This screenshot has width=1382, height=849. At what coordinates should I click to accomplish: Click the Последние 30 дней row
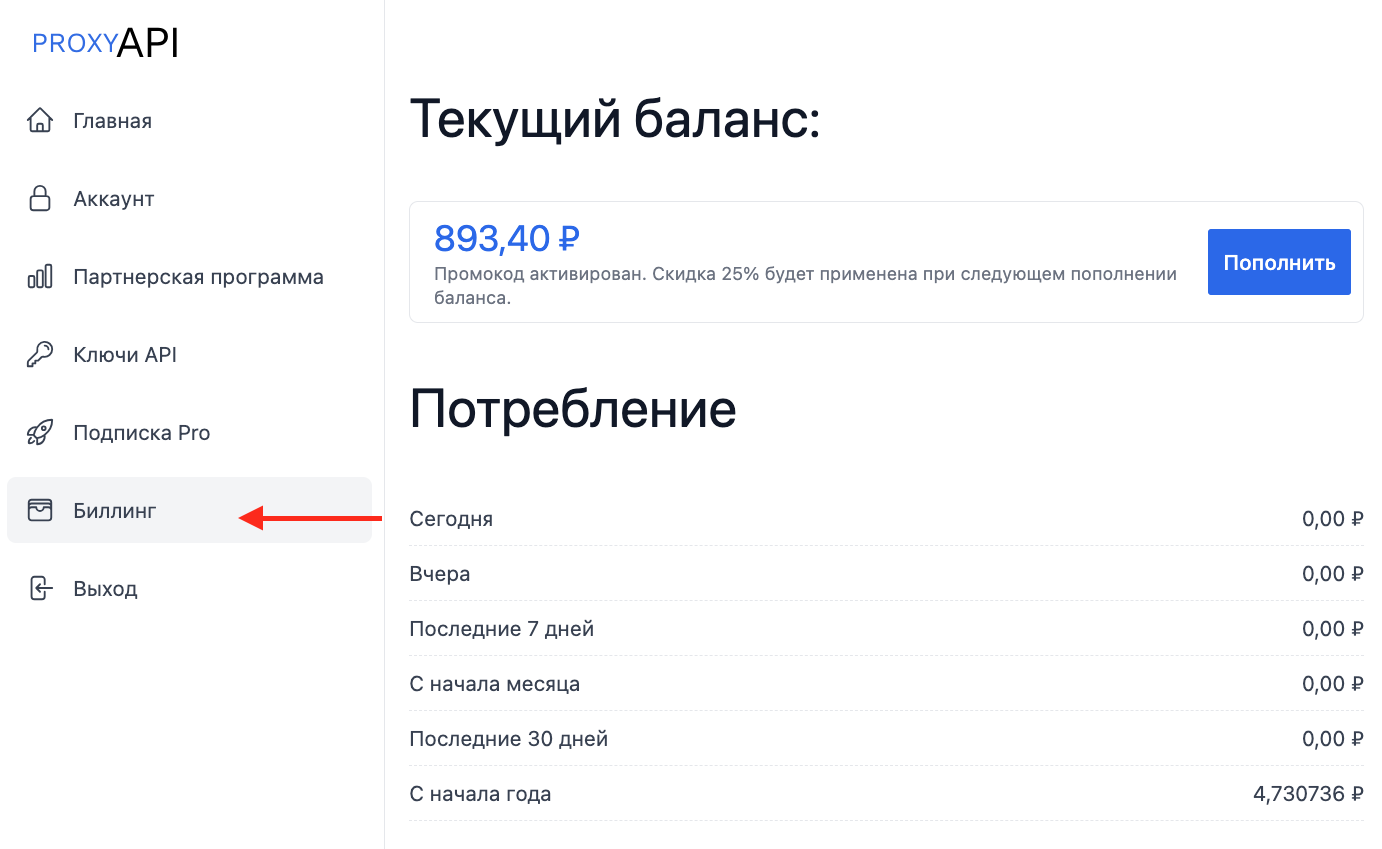508,739
